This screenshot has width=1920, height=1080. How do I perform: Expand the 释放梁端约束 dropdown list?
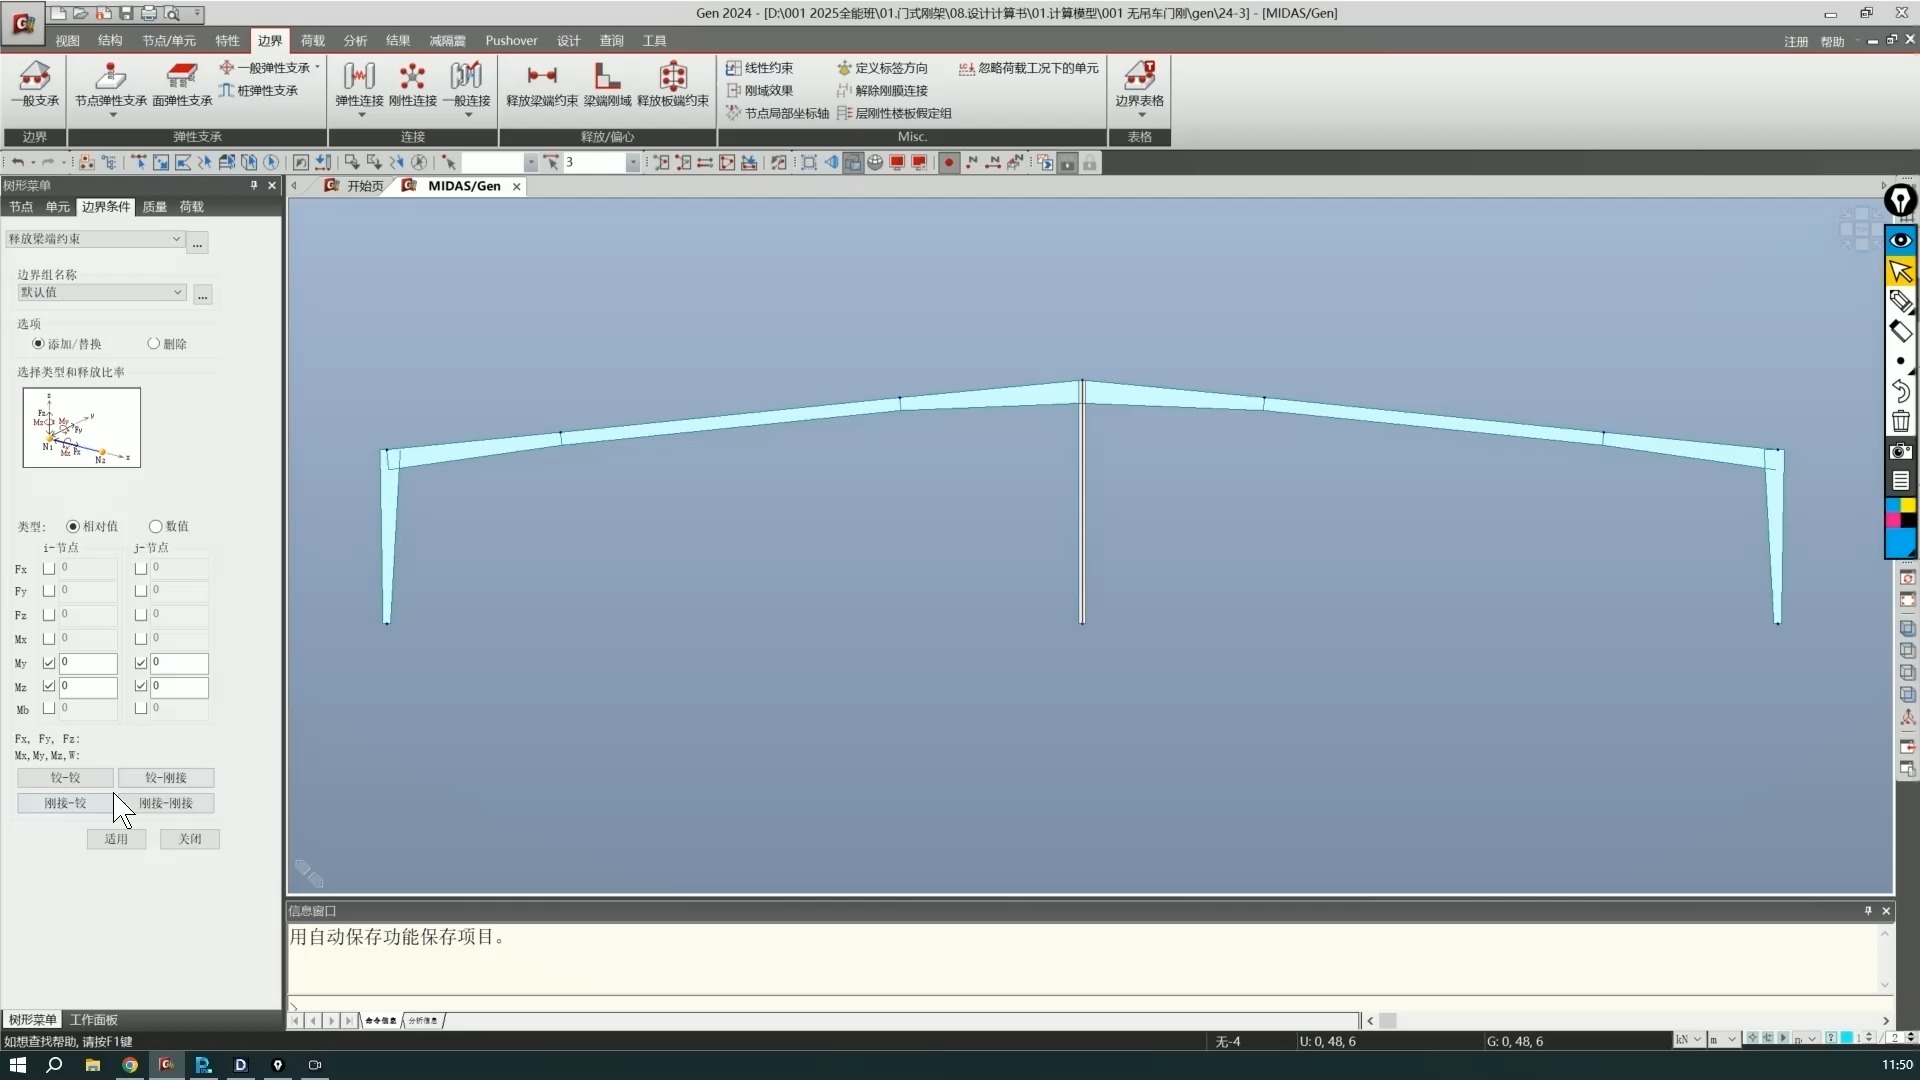(176, 239)
